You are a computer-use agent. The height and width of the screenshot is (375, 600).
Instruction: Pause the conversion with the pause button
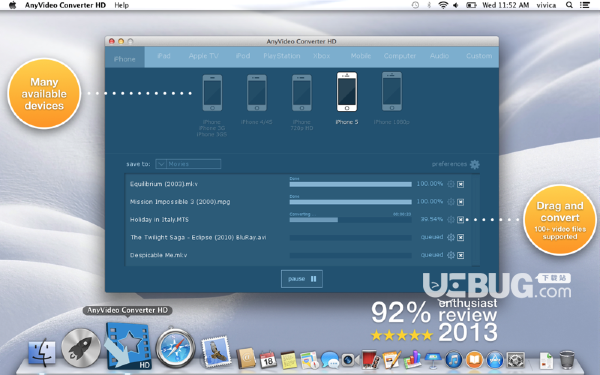302,279
